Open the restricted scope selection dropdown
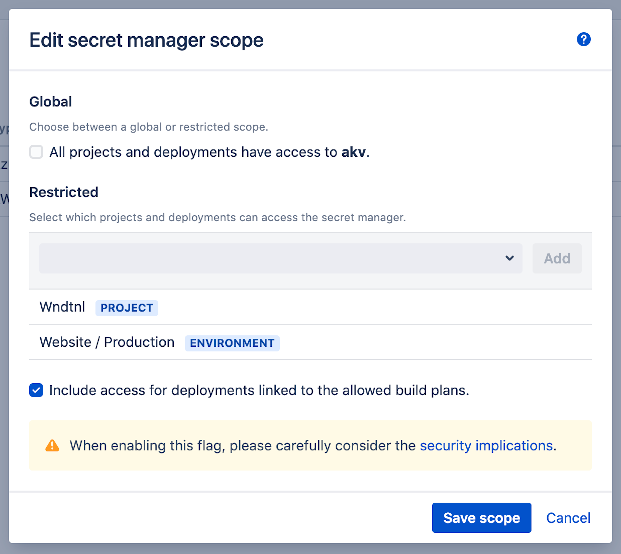Screen dimensions: 621x554 [x=280, y=258]
